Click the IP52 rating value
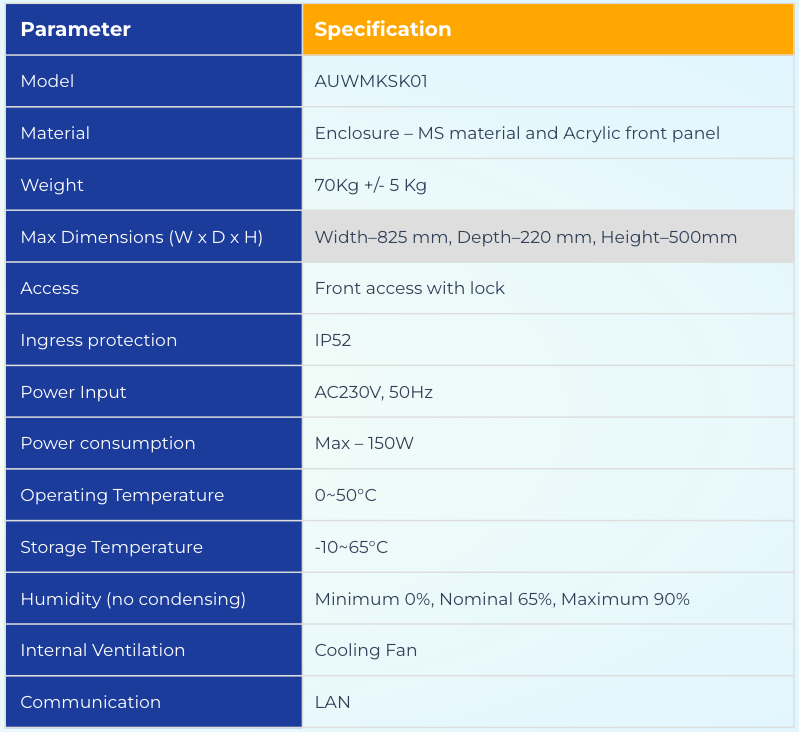 coord(333,340)
